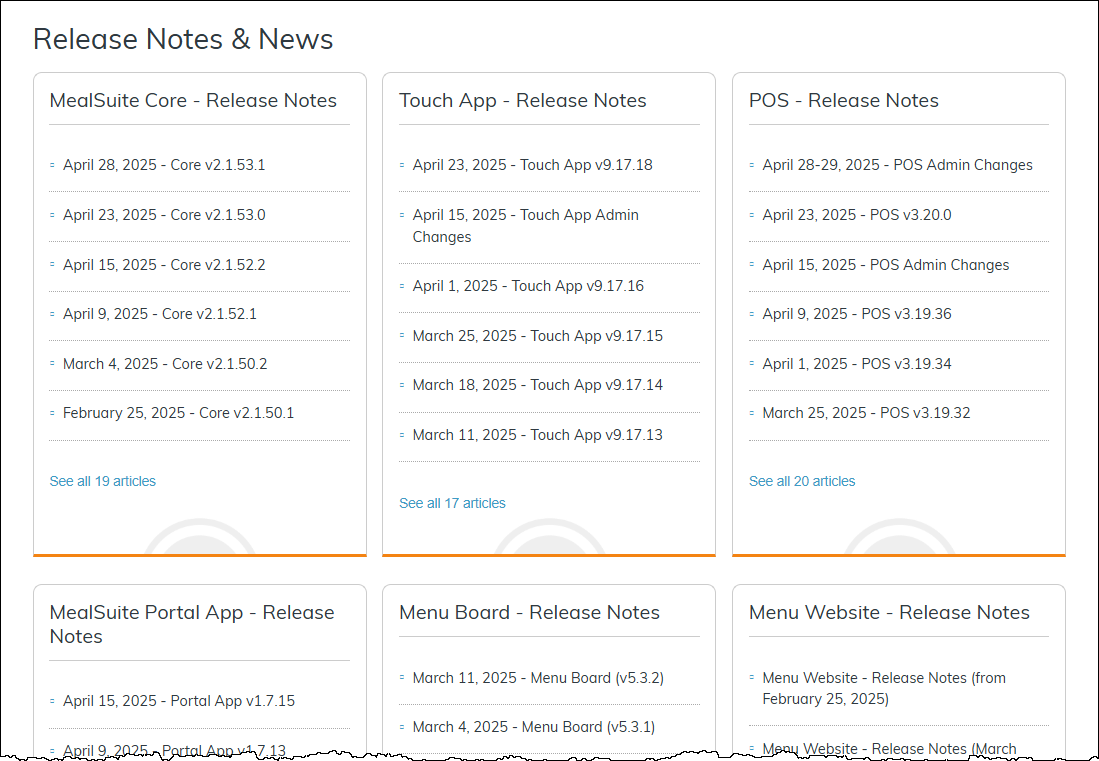Click See all 20 articles link
Image resolution: width=1099 pixels, height=761 pixels.
[802, 481]
